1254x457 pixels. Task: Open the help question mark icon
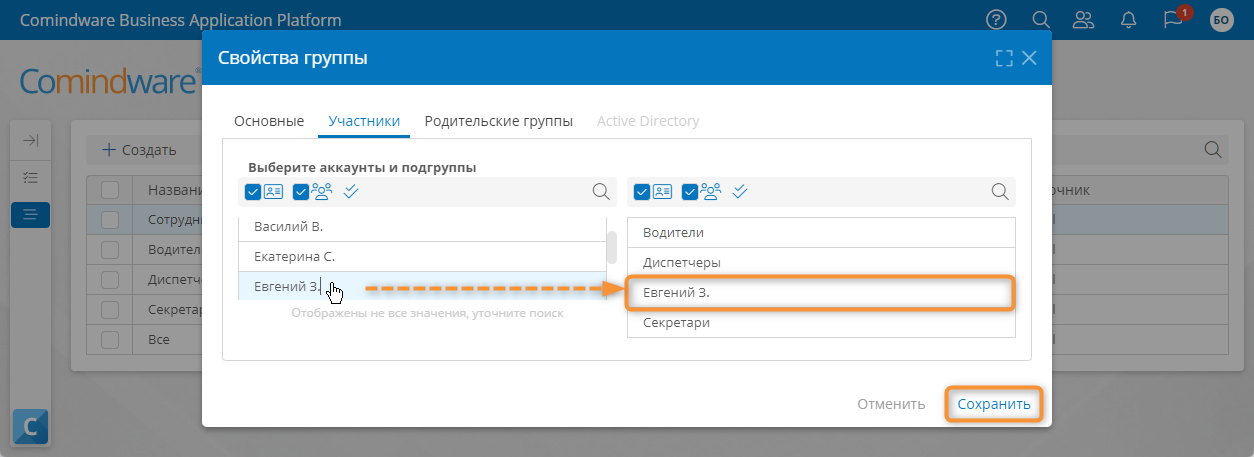point(996,19)
